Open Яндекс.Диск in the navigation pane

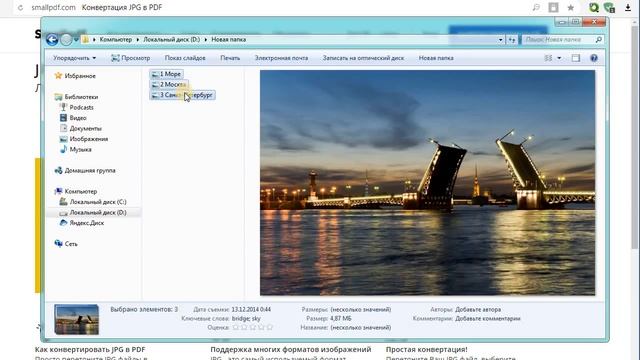tap(82, 223)
